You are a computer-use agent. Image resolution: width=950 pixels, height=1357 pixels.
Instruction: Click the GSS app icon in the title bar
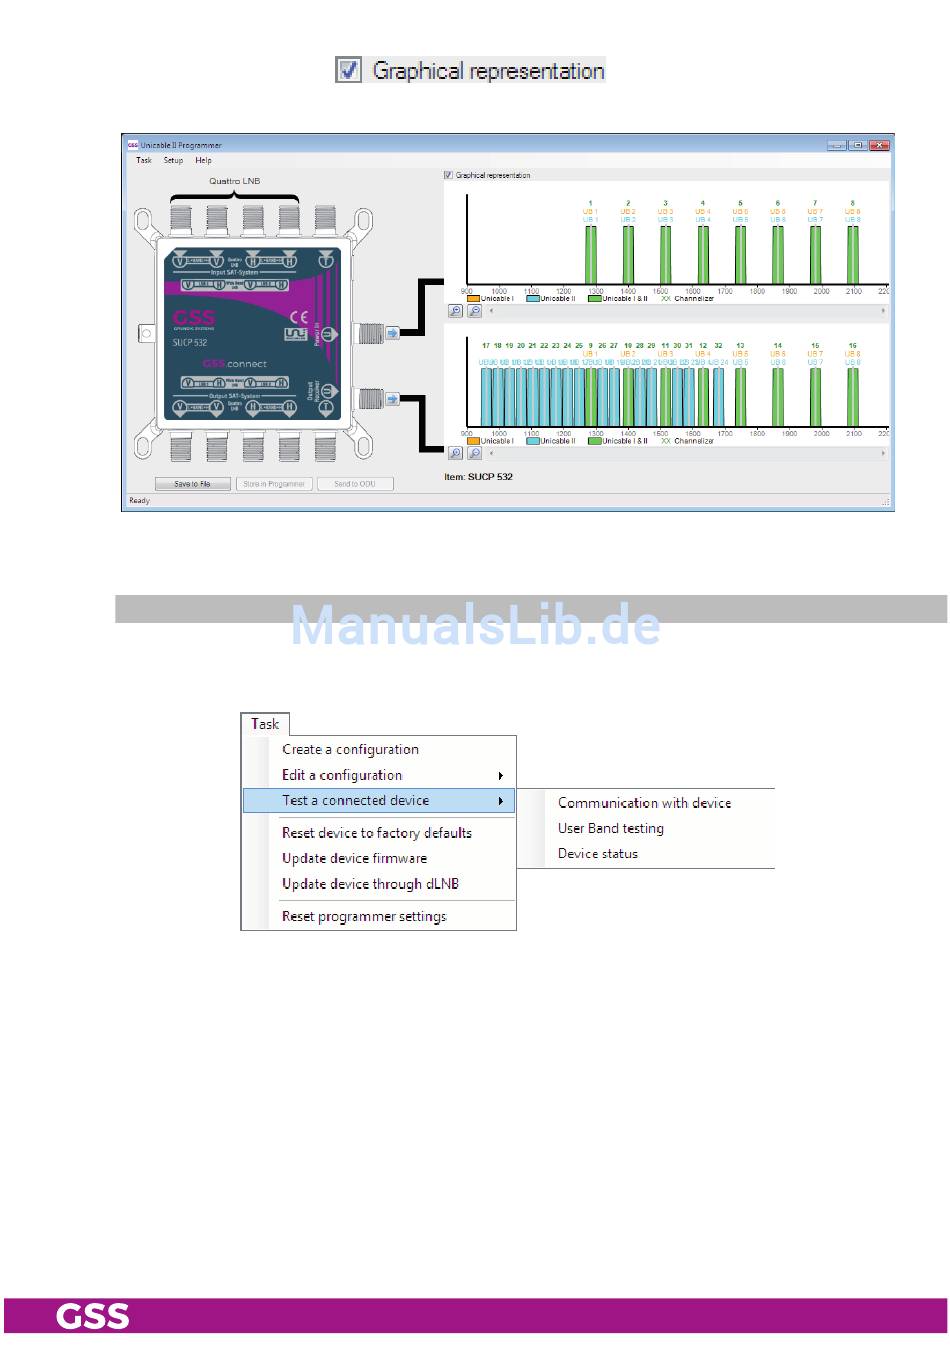click(x=132, y=145)
